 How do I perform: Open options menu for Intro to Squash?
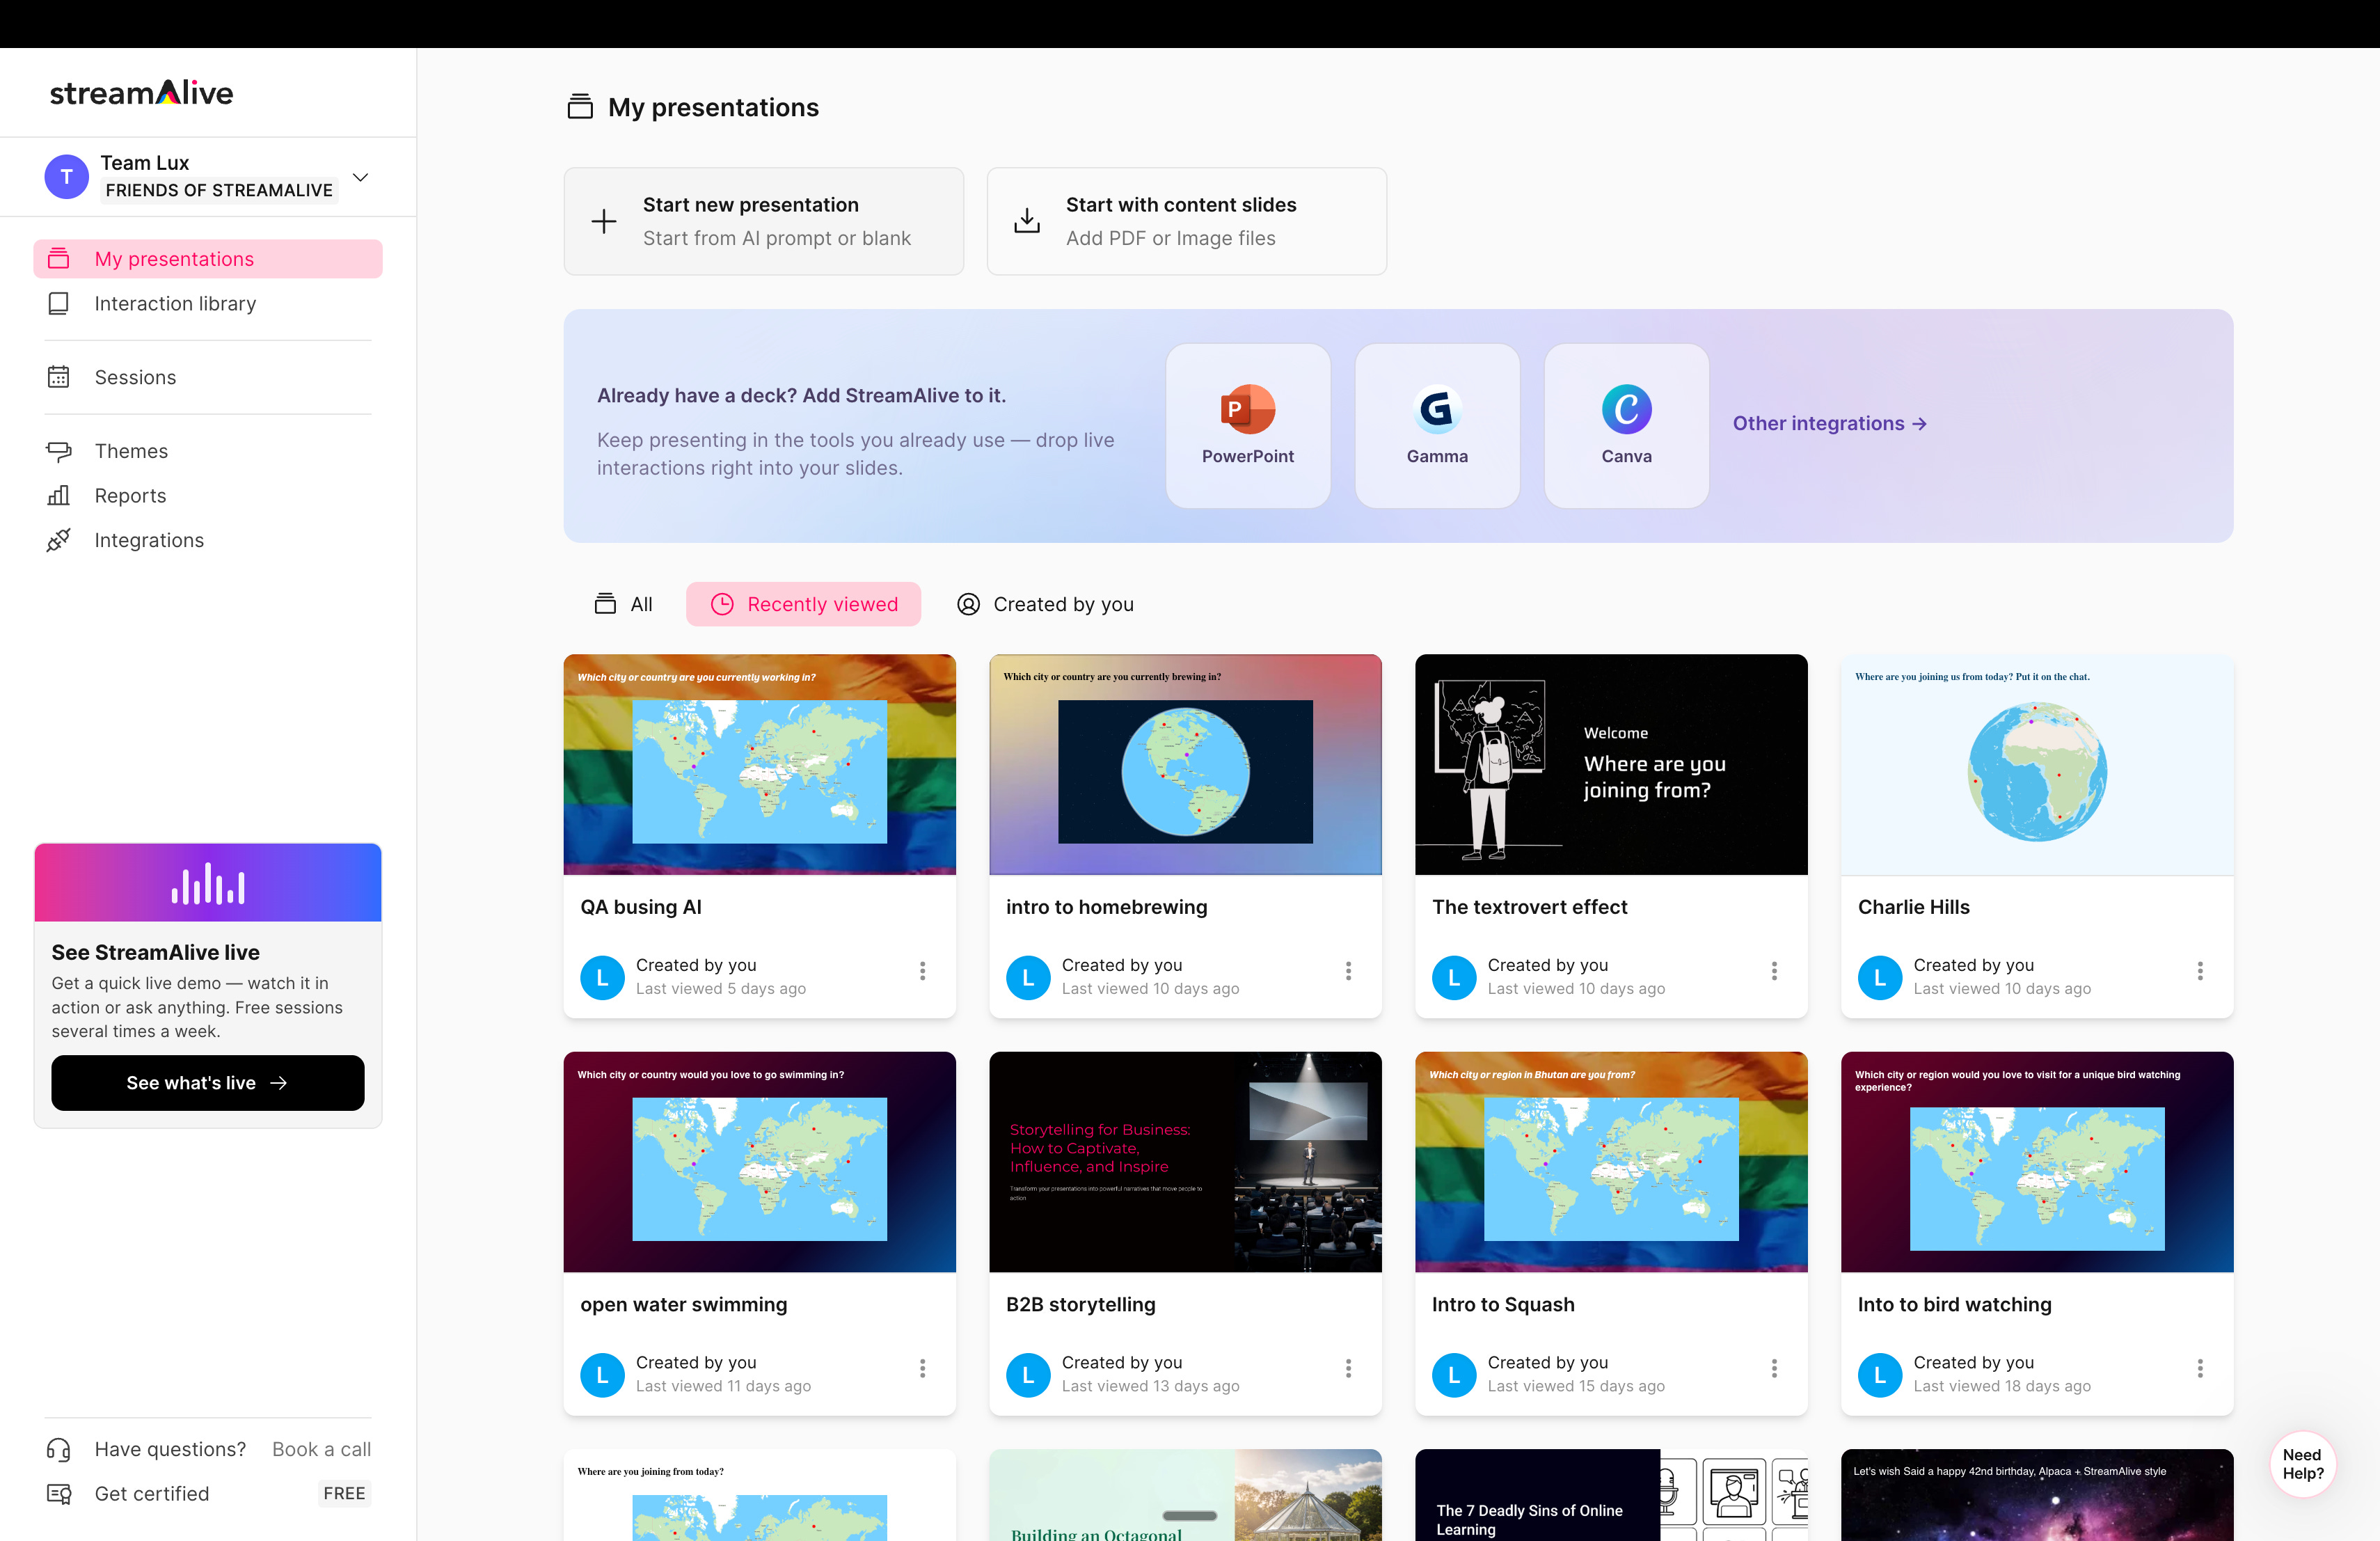tap(1774, 1368)
